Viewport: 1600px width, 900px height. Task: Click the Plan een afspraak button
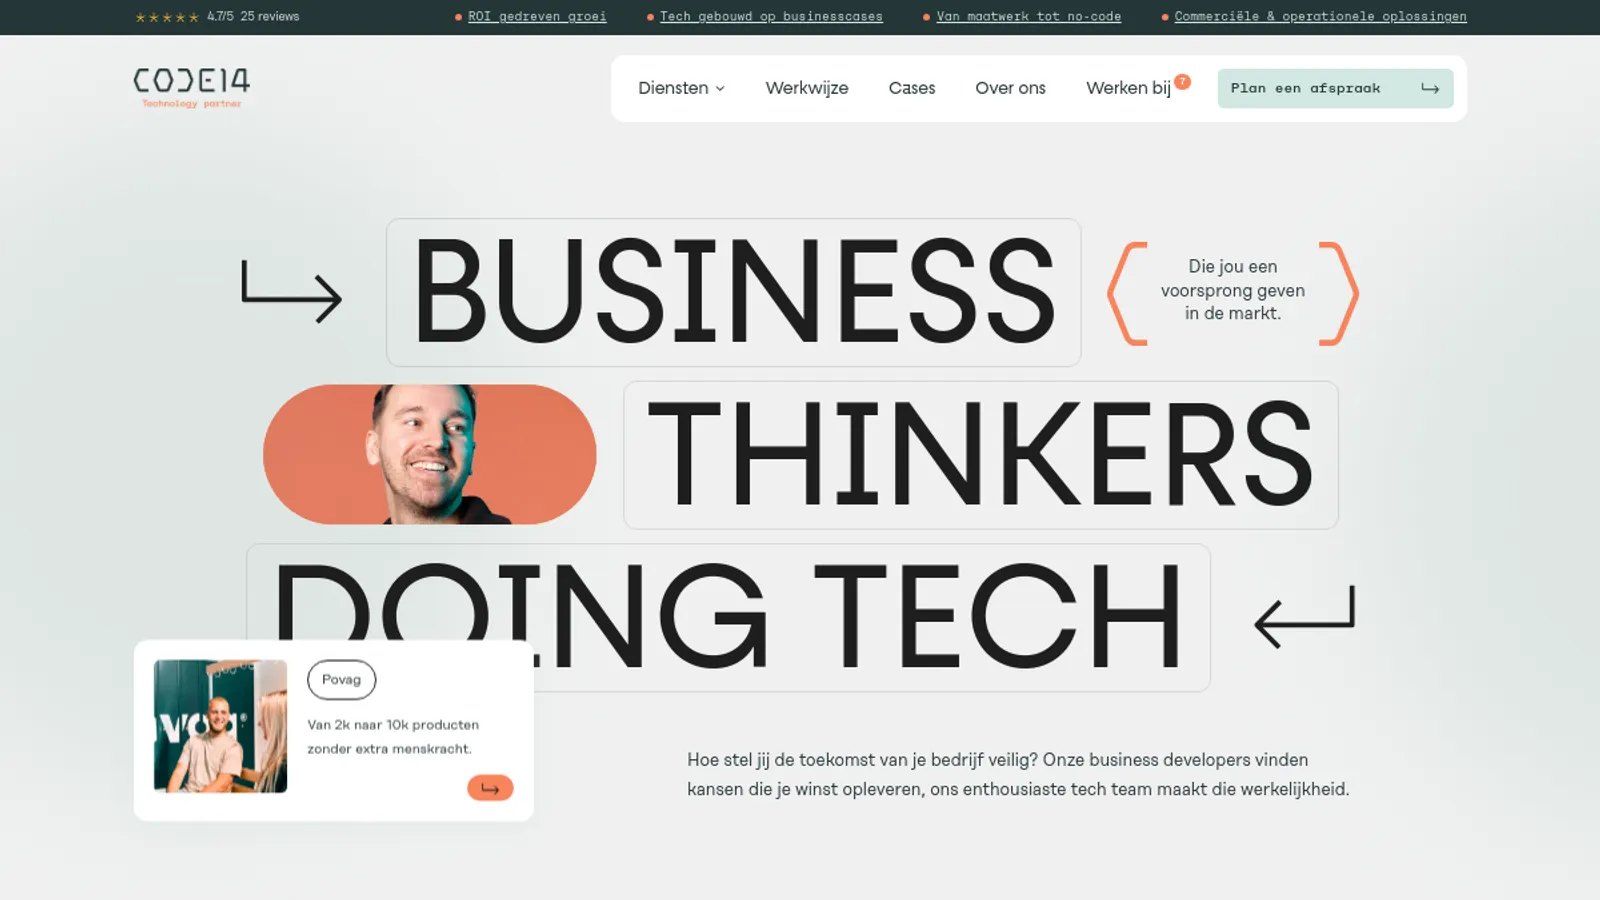click(1335, 88)
